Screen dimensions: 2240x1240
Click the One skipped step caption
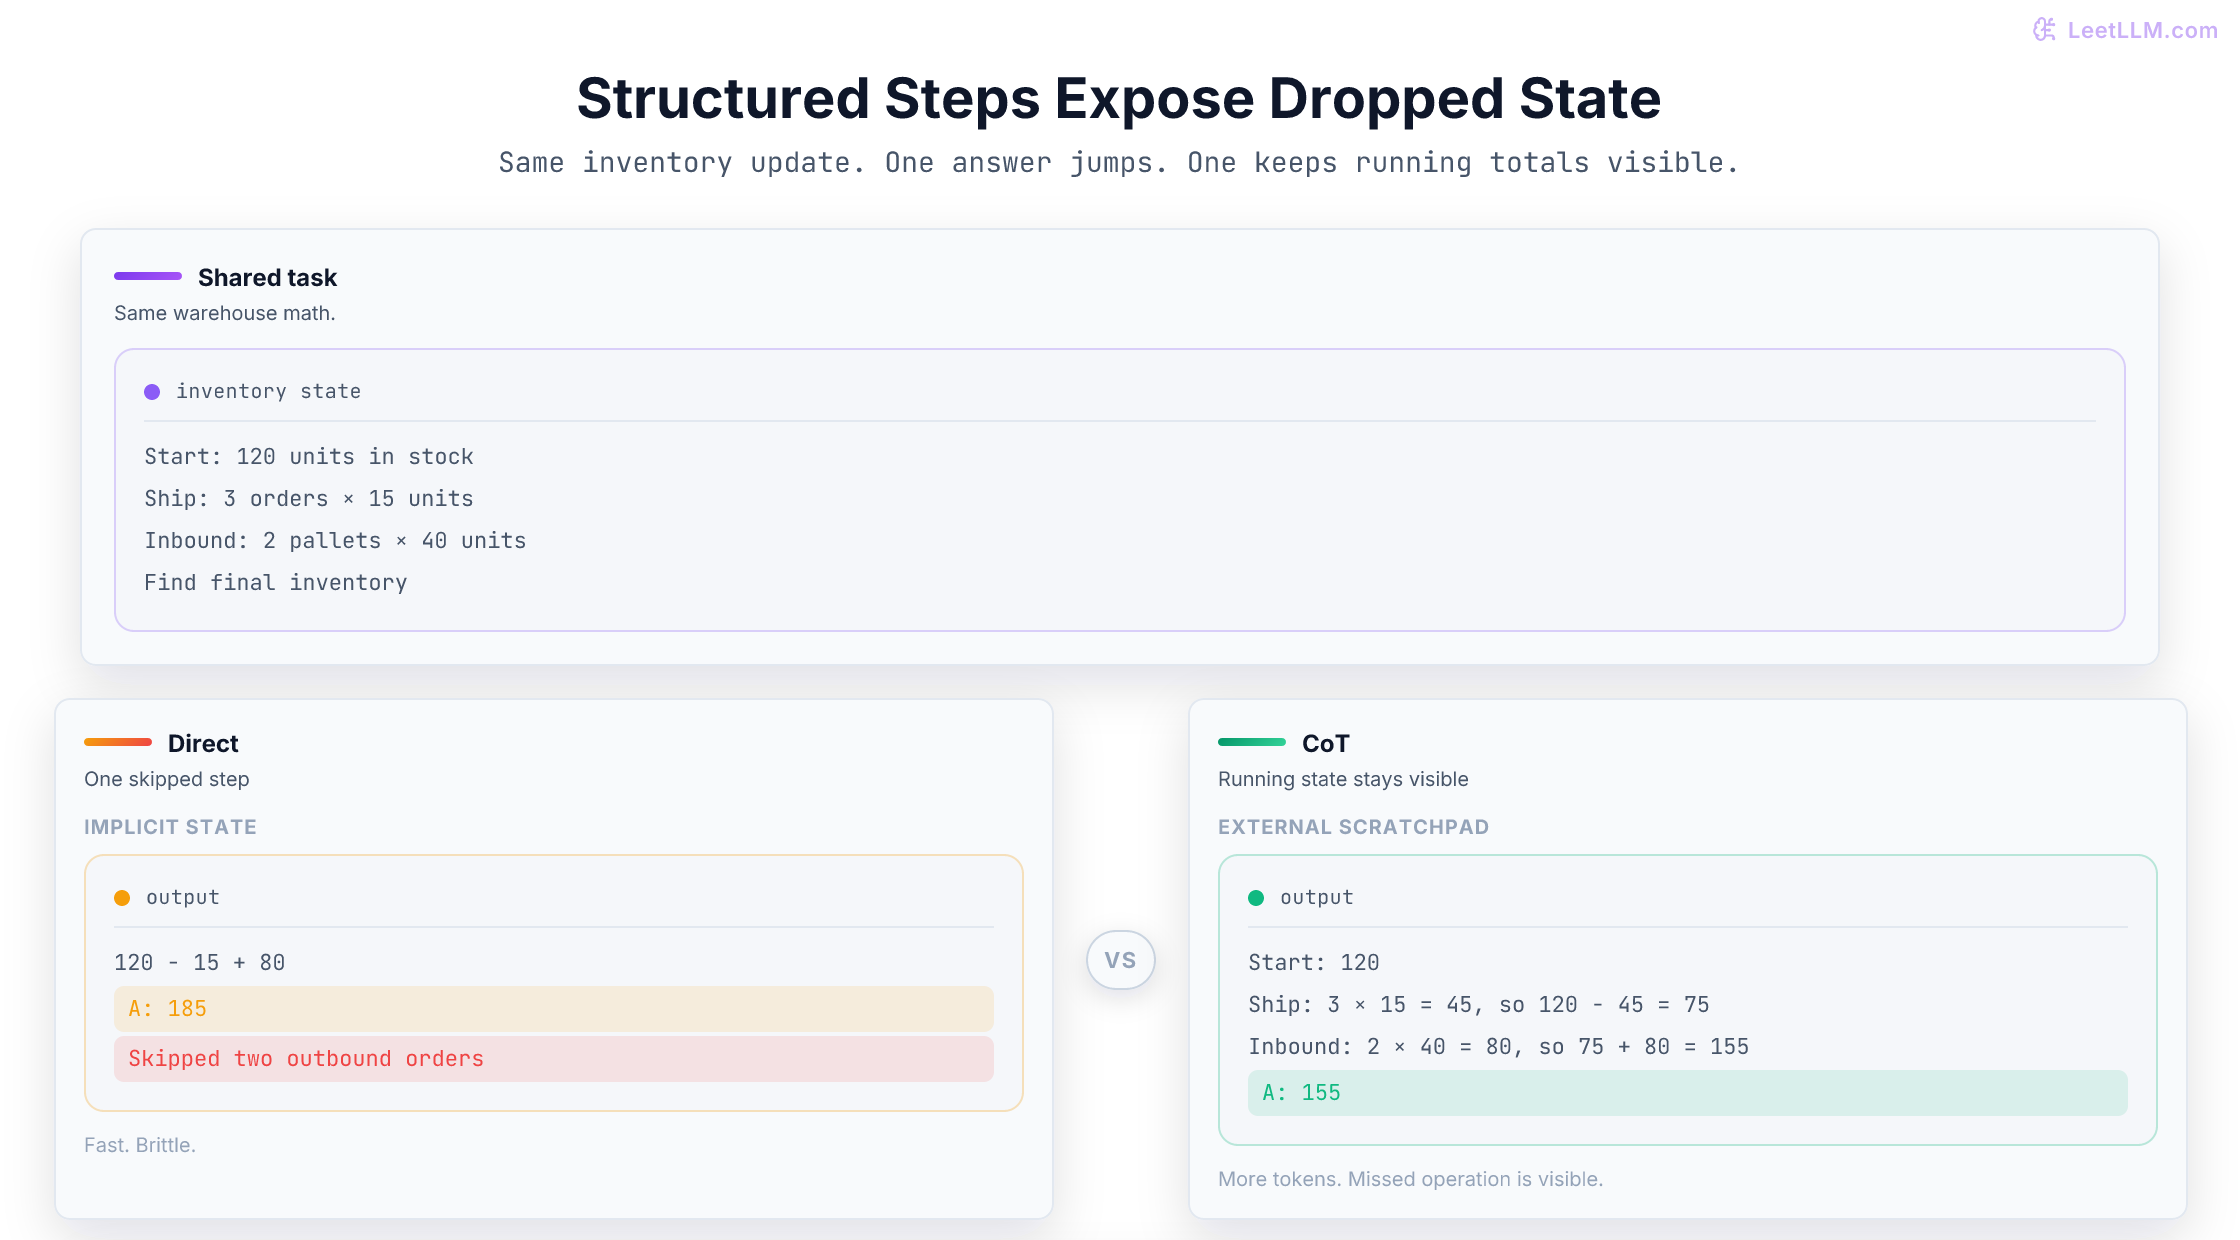click(x=167, y=779)
